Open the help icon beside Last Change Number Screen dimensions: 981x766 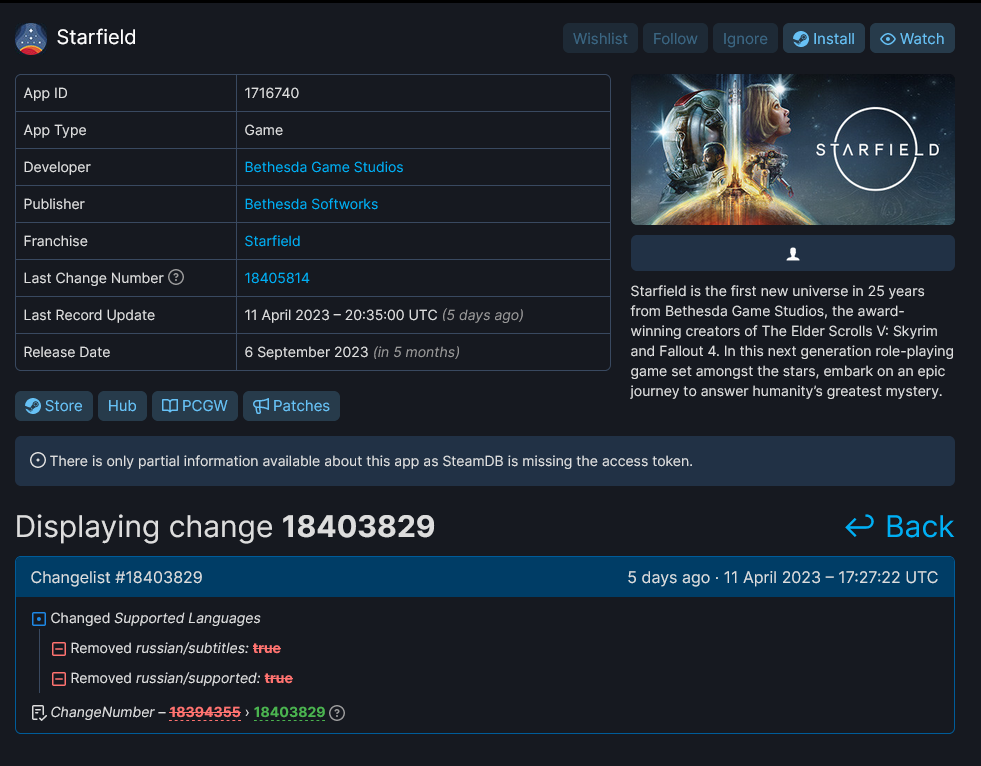tap(176, 277)
